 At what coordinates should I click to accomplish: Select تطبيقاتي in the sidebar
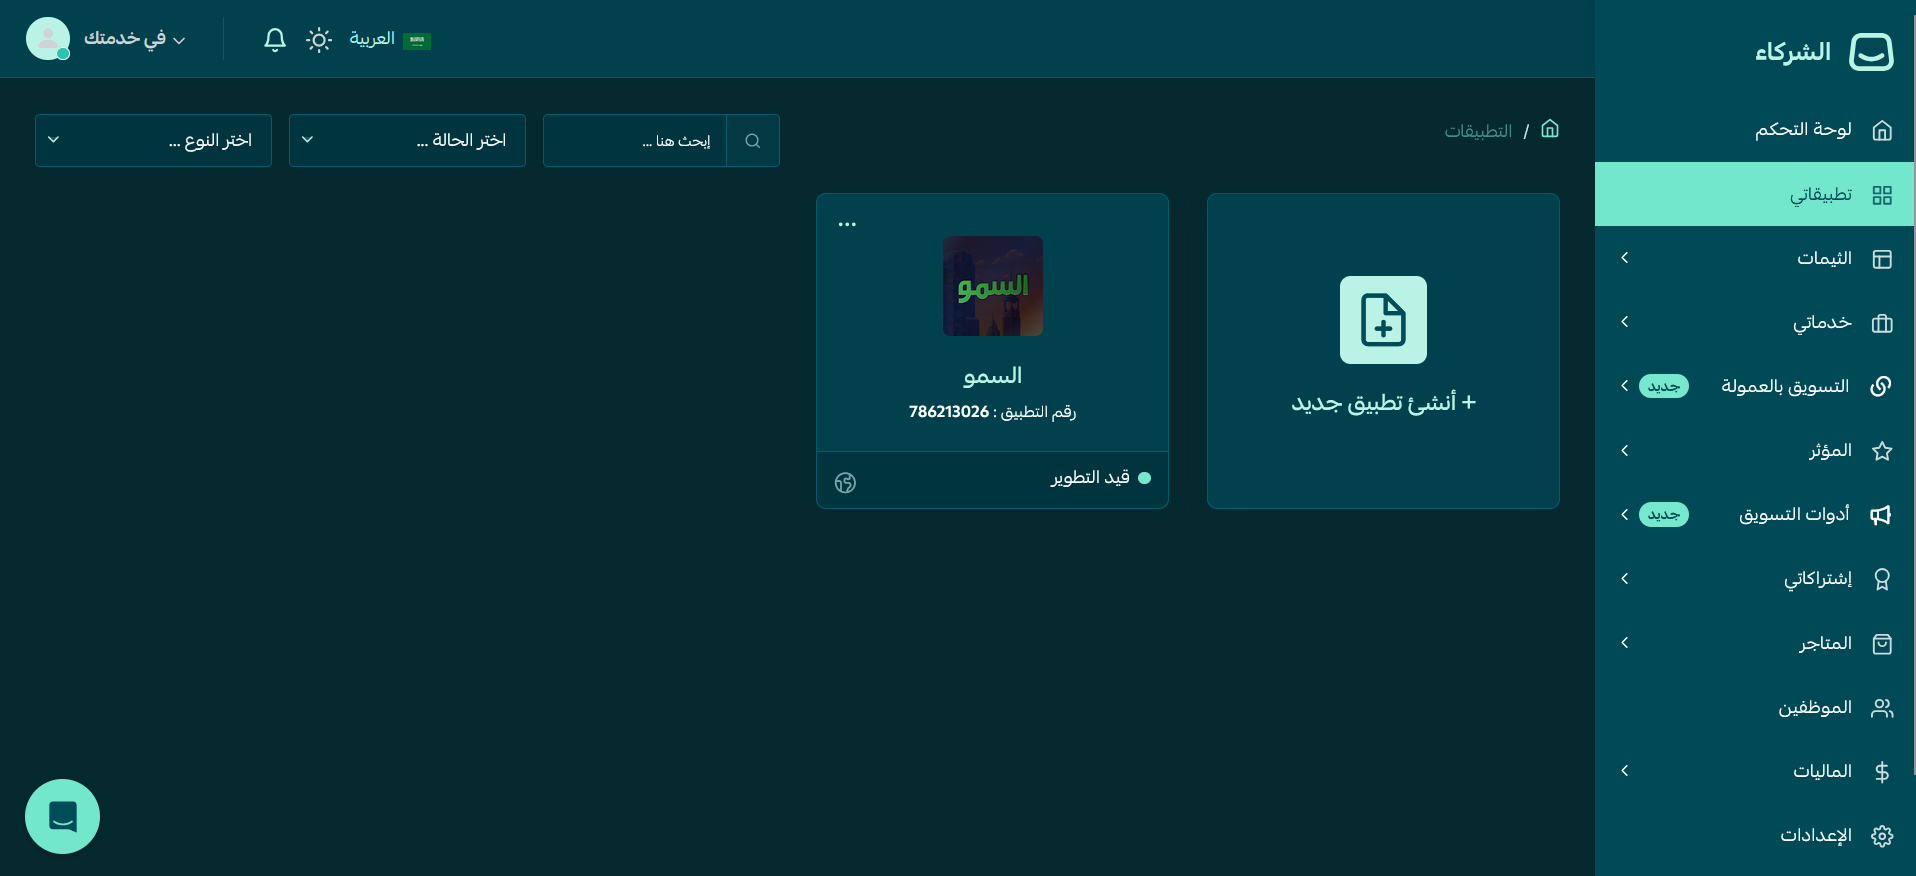(1755, 194)
